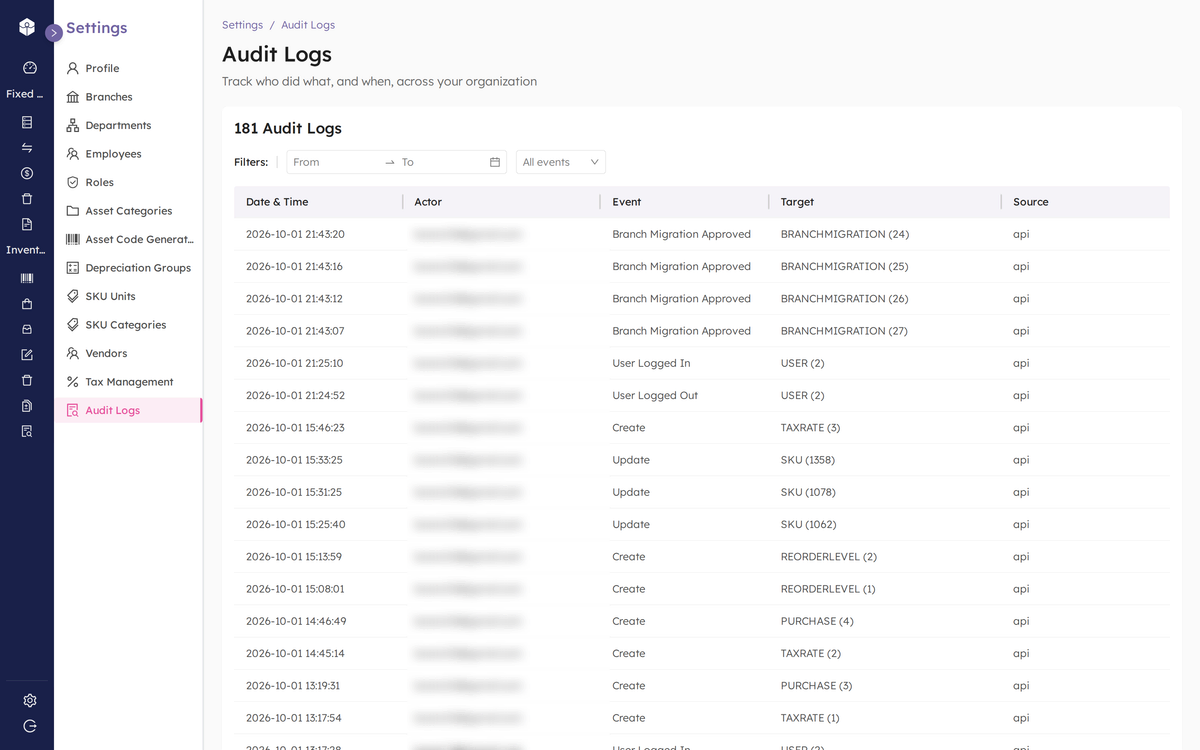Open Depreciation Groups settings
This screenshot has width=1200, height=750.
[x=128, y=268]
